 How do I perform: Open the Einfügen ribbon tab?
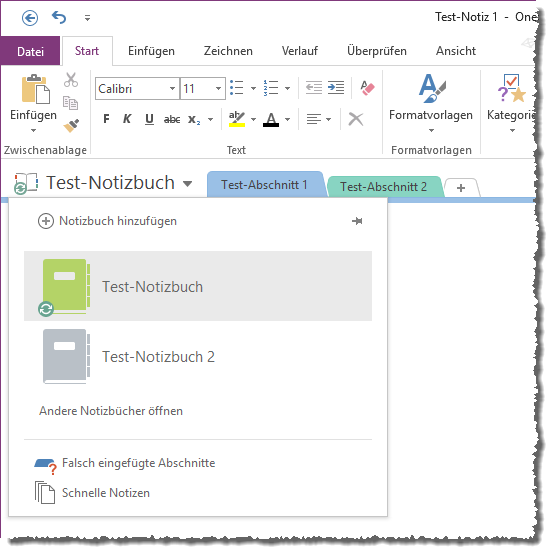(x=151, y=51)
